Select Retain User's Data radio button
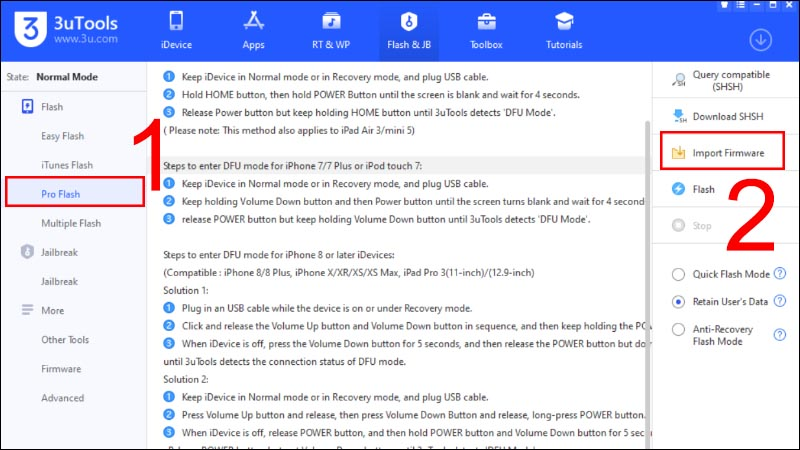 [678, 302]
